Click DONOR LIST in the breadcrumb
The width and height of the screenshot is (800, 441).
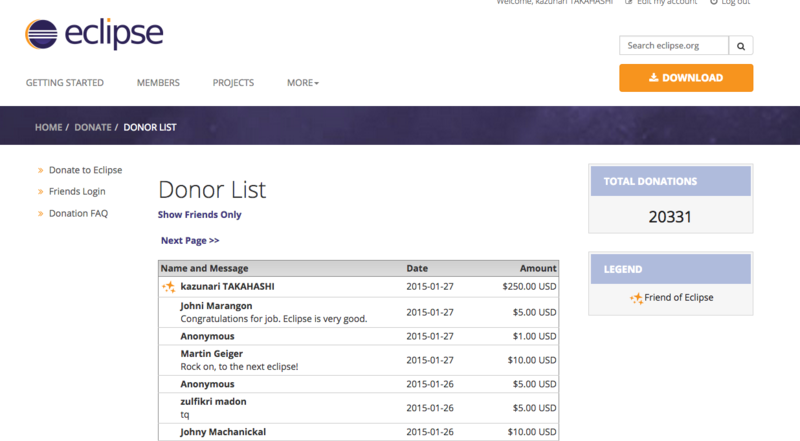click(x=150, y=128)
